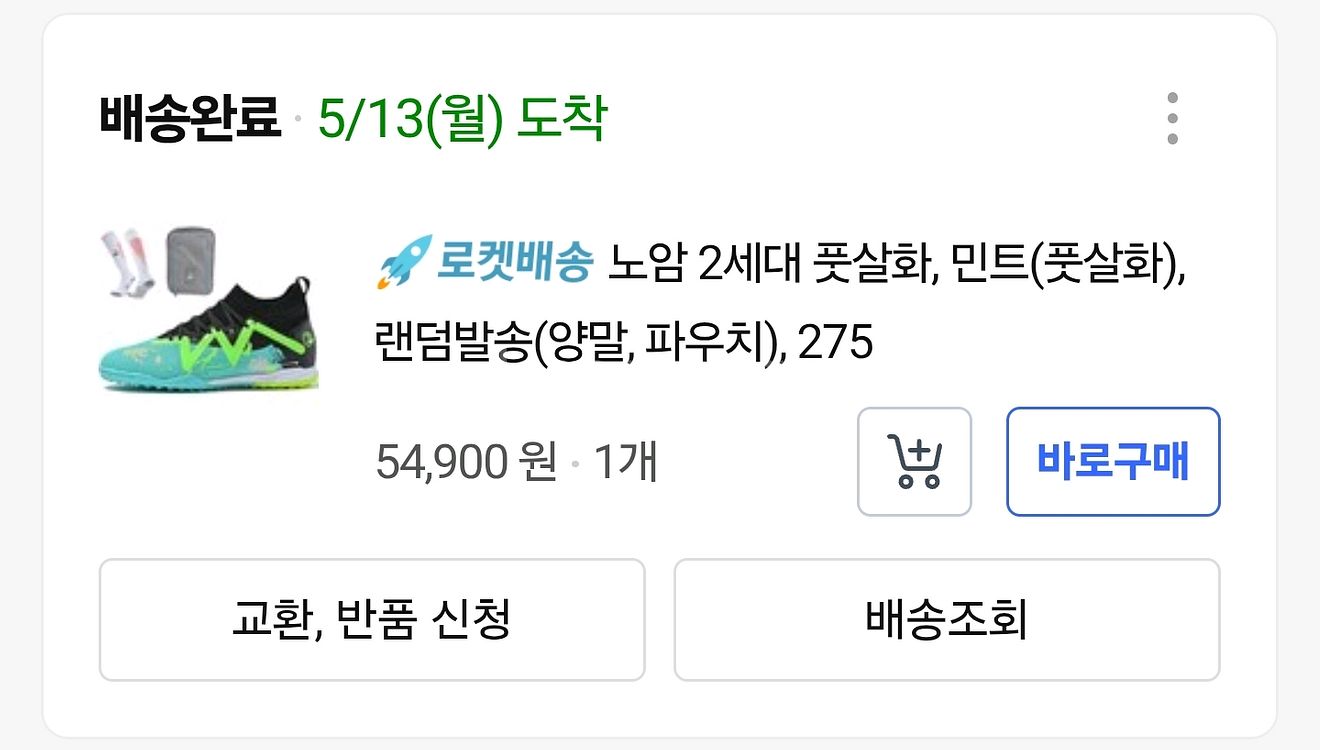Click the 배송완료 status heading
Image resolution: width=1320 pixels, height=750 pixels.
[x=189, y=120]
